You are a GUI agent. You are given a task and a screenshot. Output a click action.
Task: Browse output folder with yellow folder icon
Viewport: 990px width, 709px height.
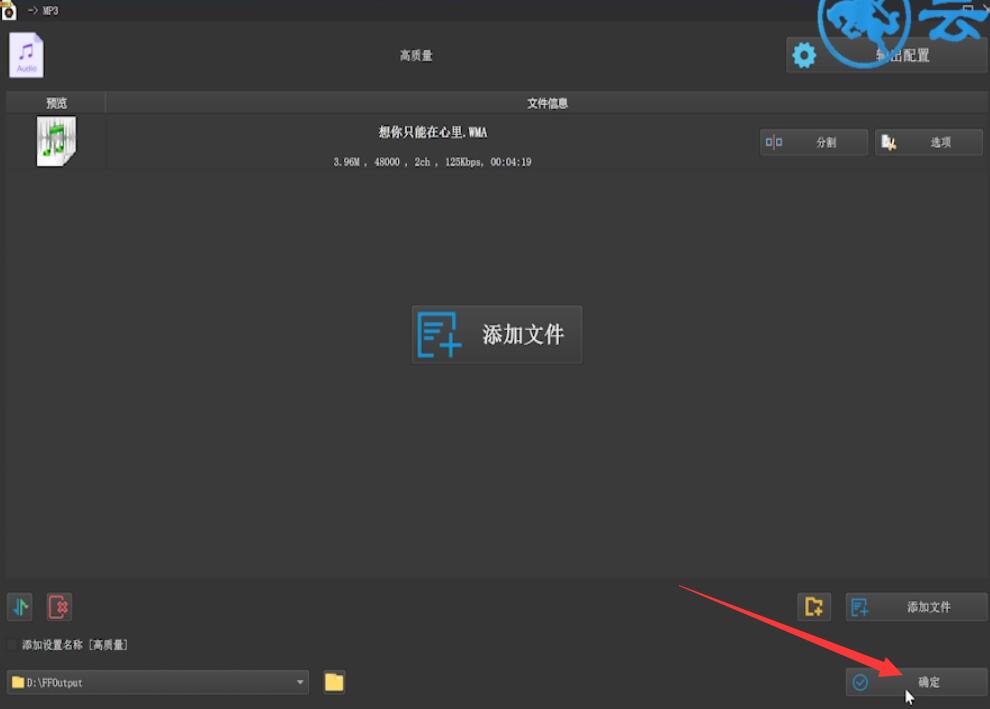point(334,682)
